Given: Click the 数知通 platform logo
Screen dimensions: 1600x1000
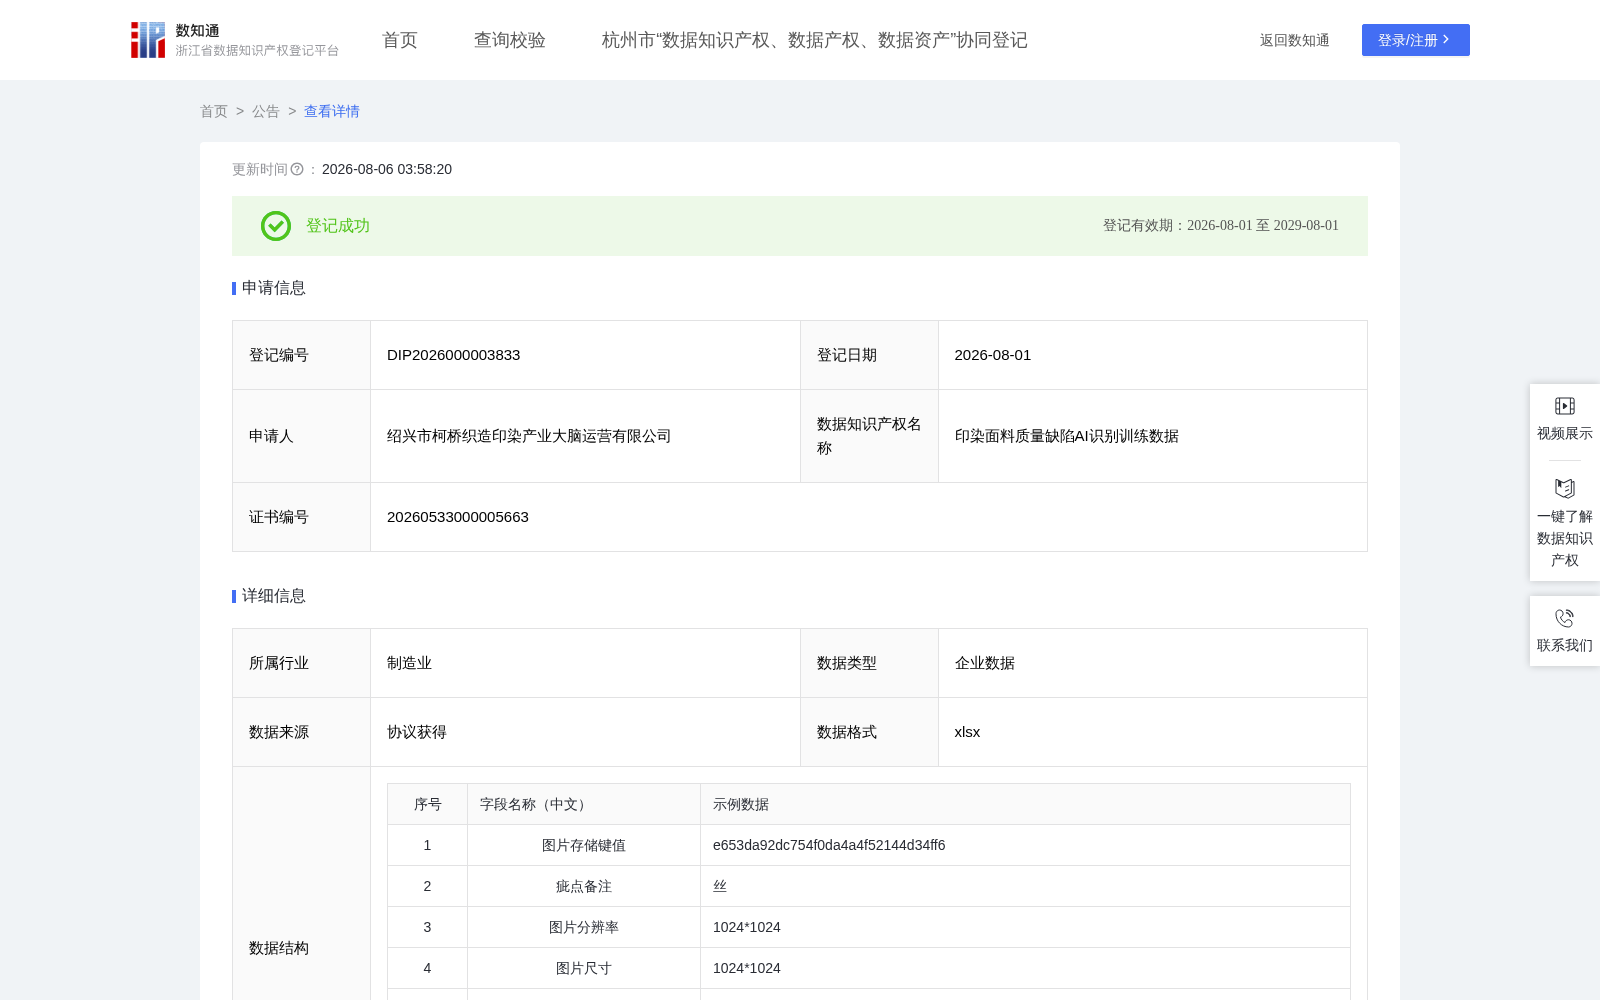Looking at the screenshot, I should click(x=234, y=40).
